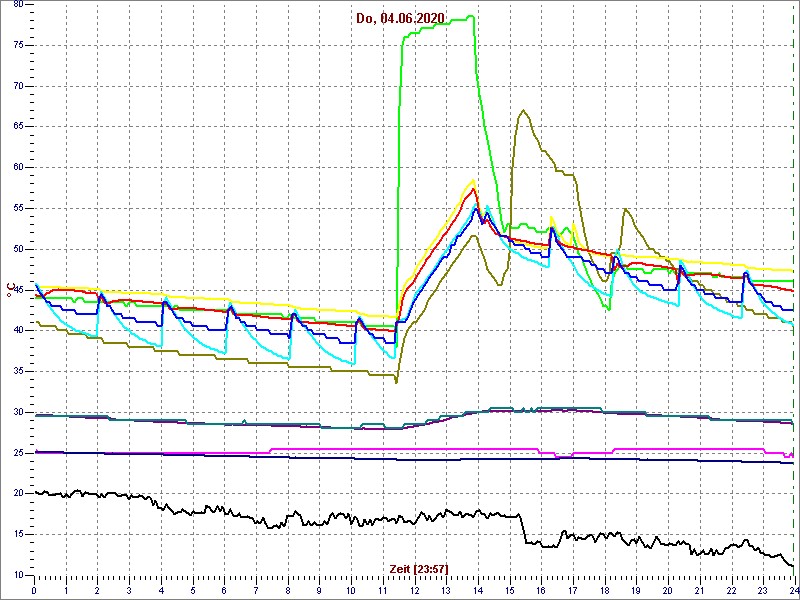Click the yellow curve's peak near 58 °C

473,180
